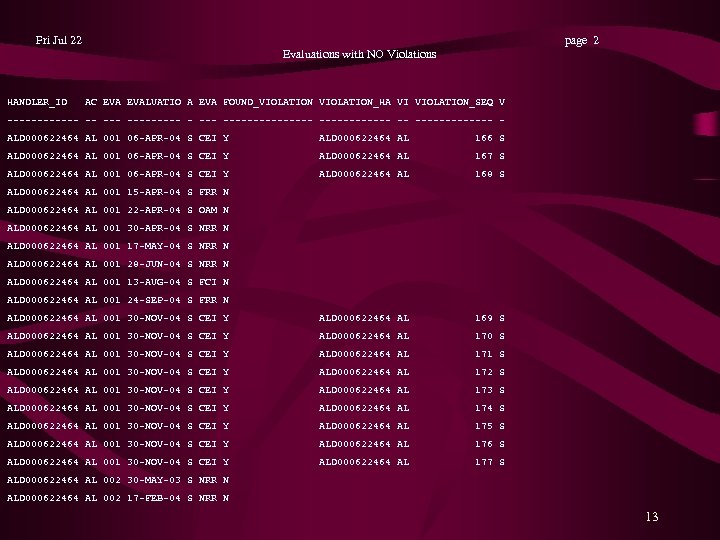
Task: Click slide number "13" in the corner
Action: pos(652,517)
